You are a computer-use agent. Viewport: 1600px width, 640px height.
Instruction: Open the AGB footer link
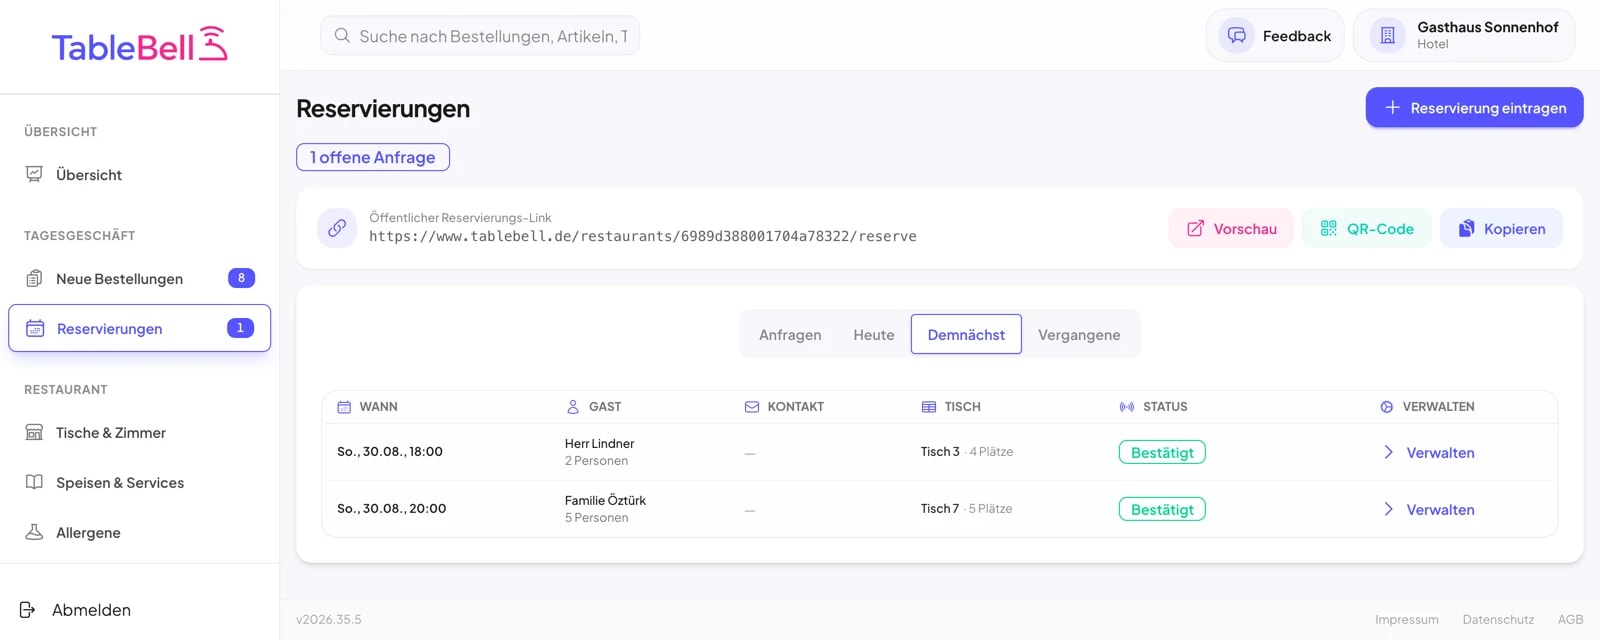[1570, 620]
